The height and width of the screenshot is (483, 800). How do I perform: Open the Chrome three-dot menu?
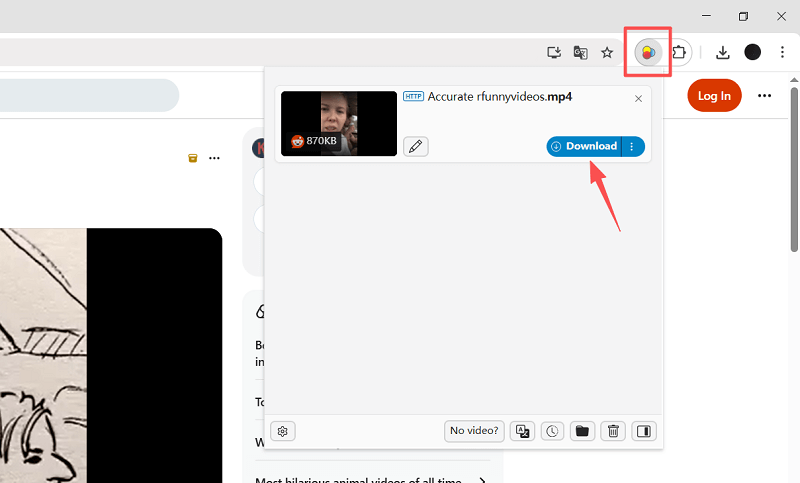(782, 52)
